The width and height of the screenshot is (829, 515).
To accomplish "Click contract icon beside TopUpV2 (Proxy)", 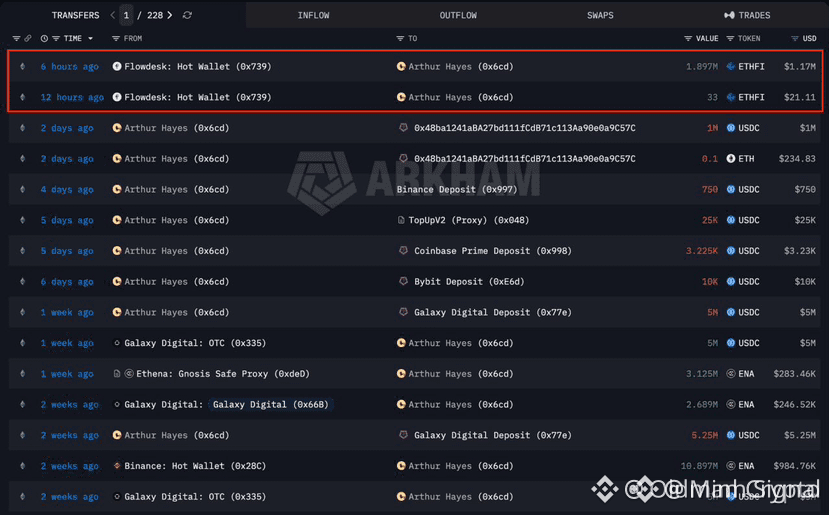I will click(401, 220).
